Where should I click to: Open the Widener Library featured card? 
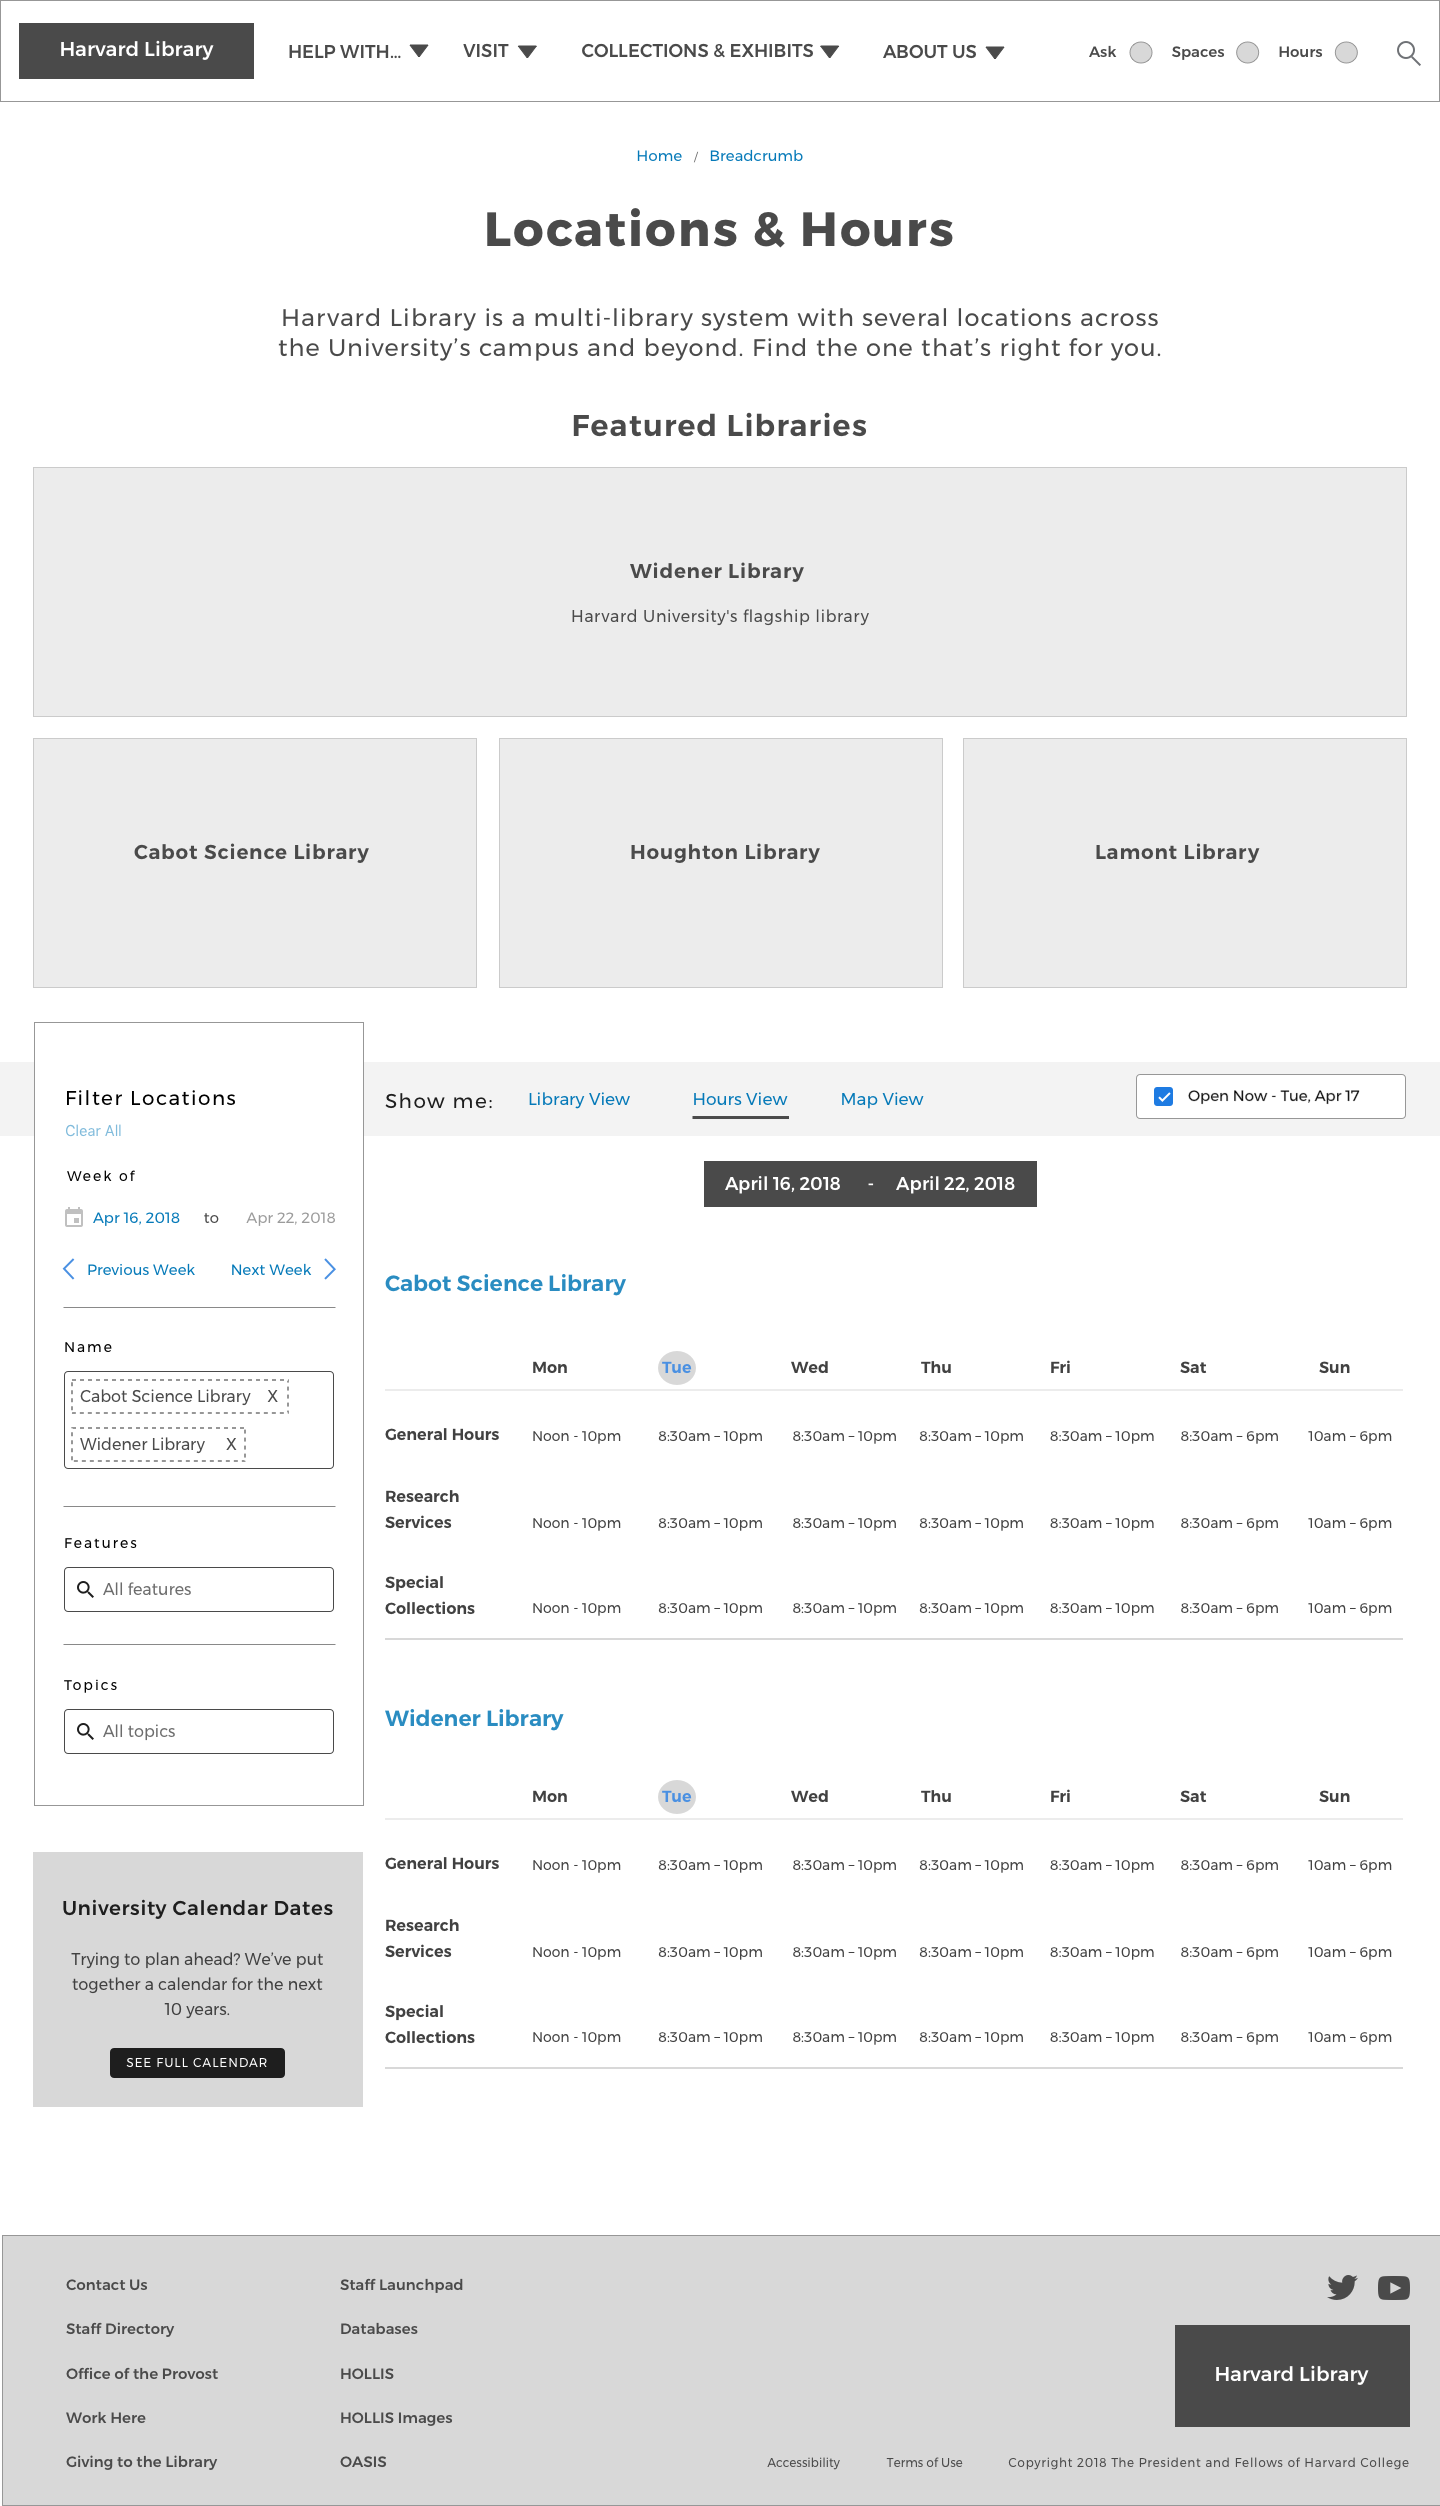[720, 592]
